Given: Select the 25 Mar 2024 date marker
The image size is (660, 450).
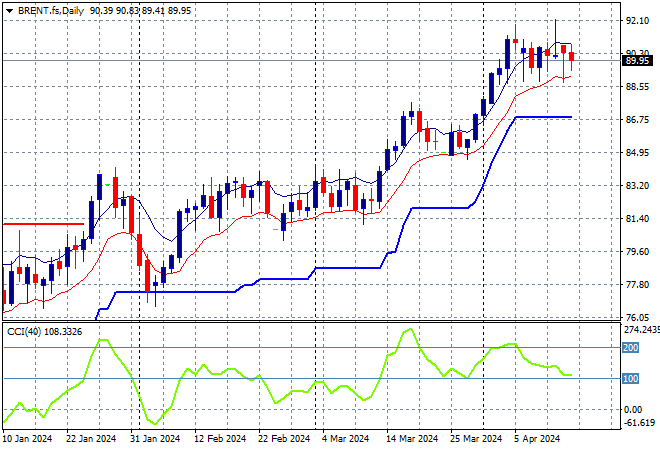Looking at the screenshot, I should click(x=476, y=439).
